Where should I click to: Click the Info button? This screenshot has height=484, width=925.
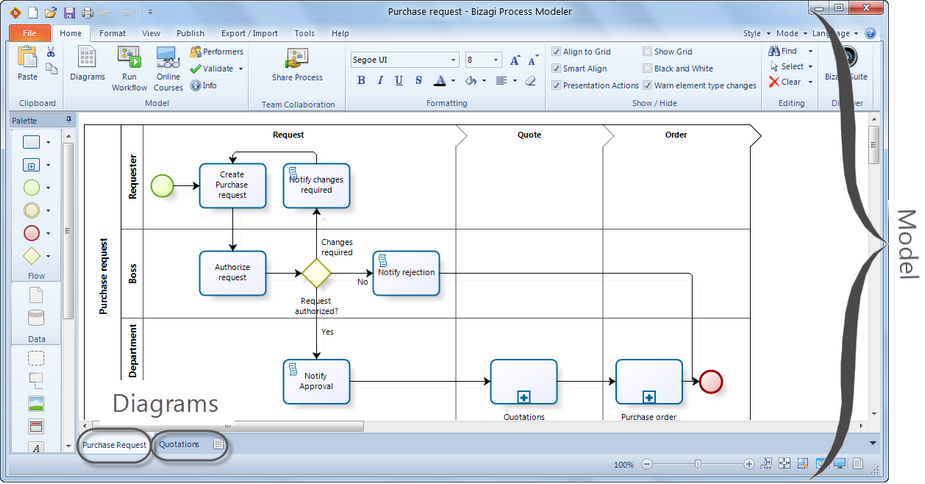[x=204, y=86]
